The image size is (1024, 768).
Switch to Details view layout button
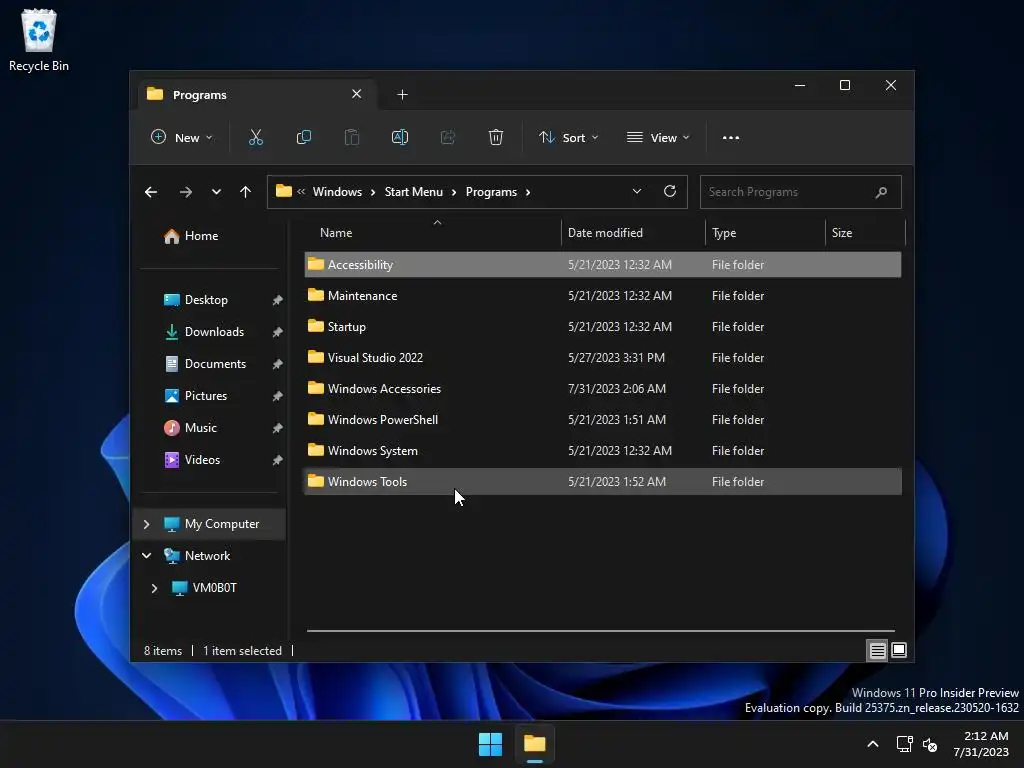coord(877,650)
